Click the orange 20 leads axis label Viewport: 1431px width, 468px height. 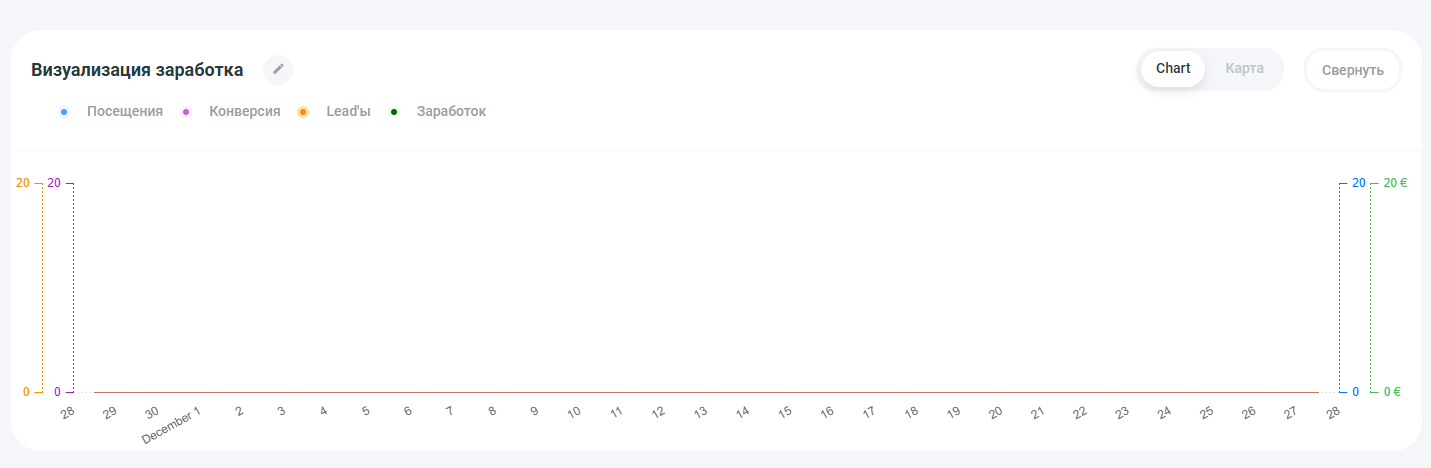pos(23,183)
